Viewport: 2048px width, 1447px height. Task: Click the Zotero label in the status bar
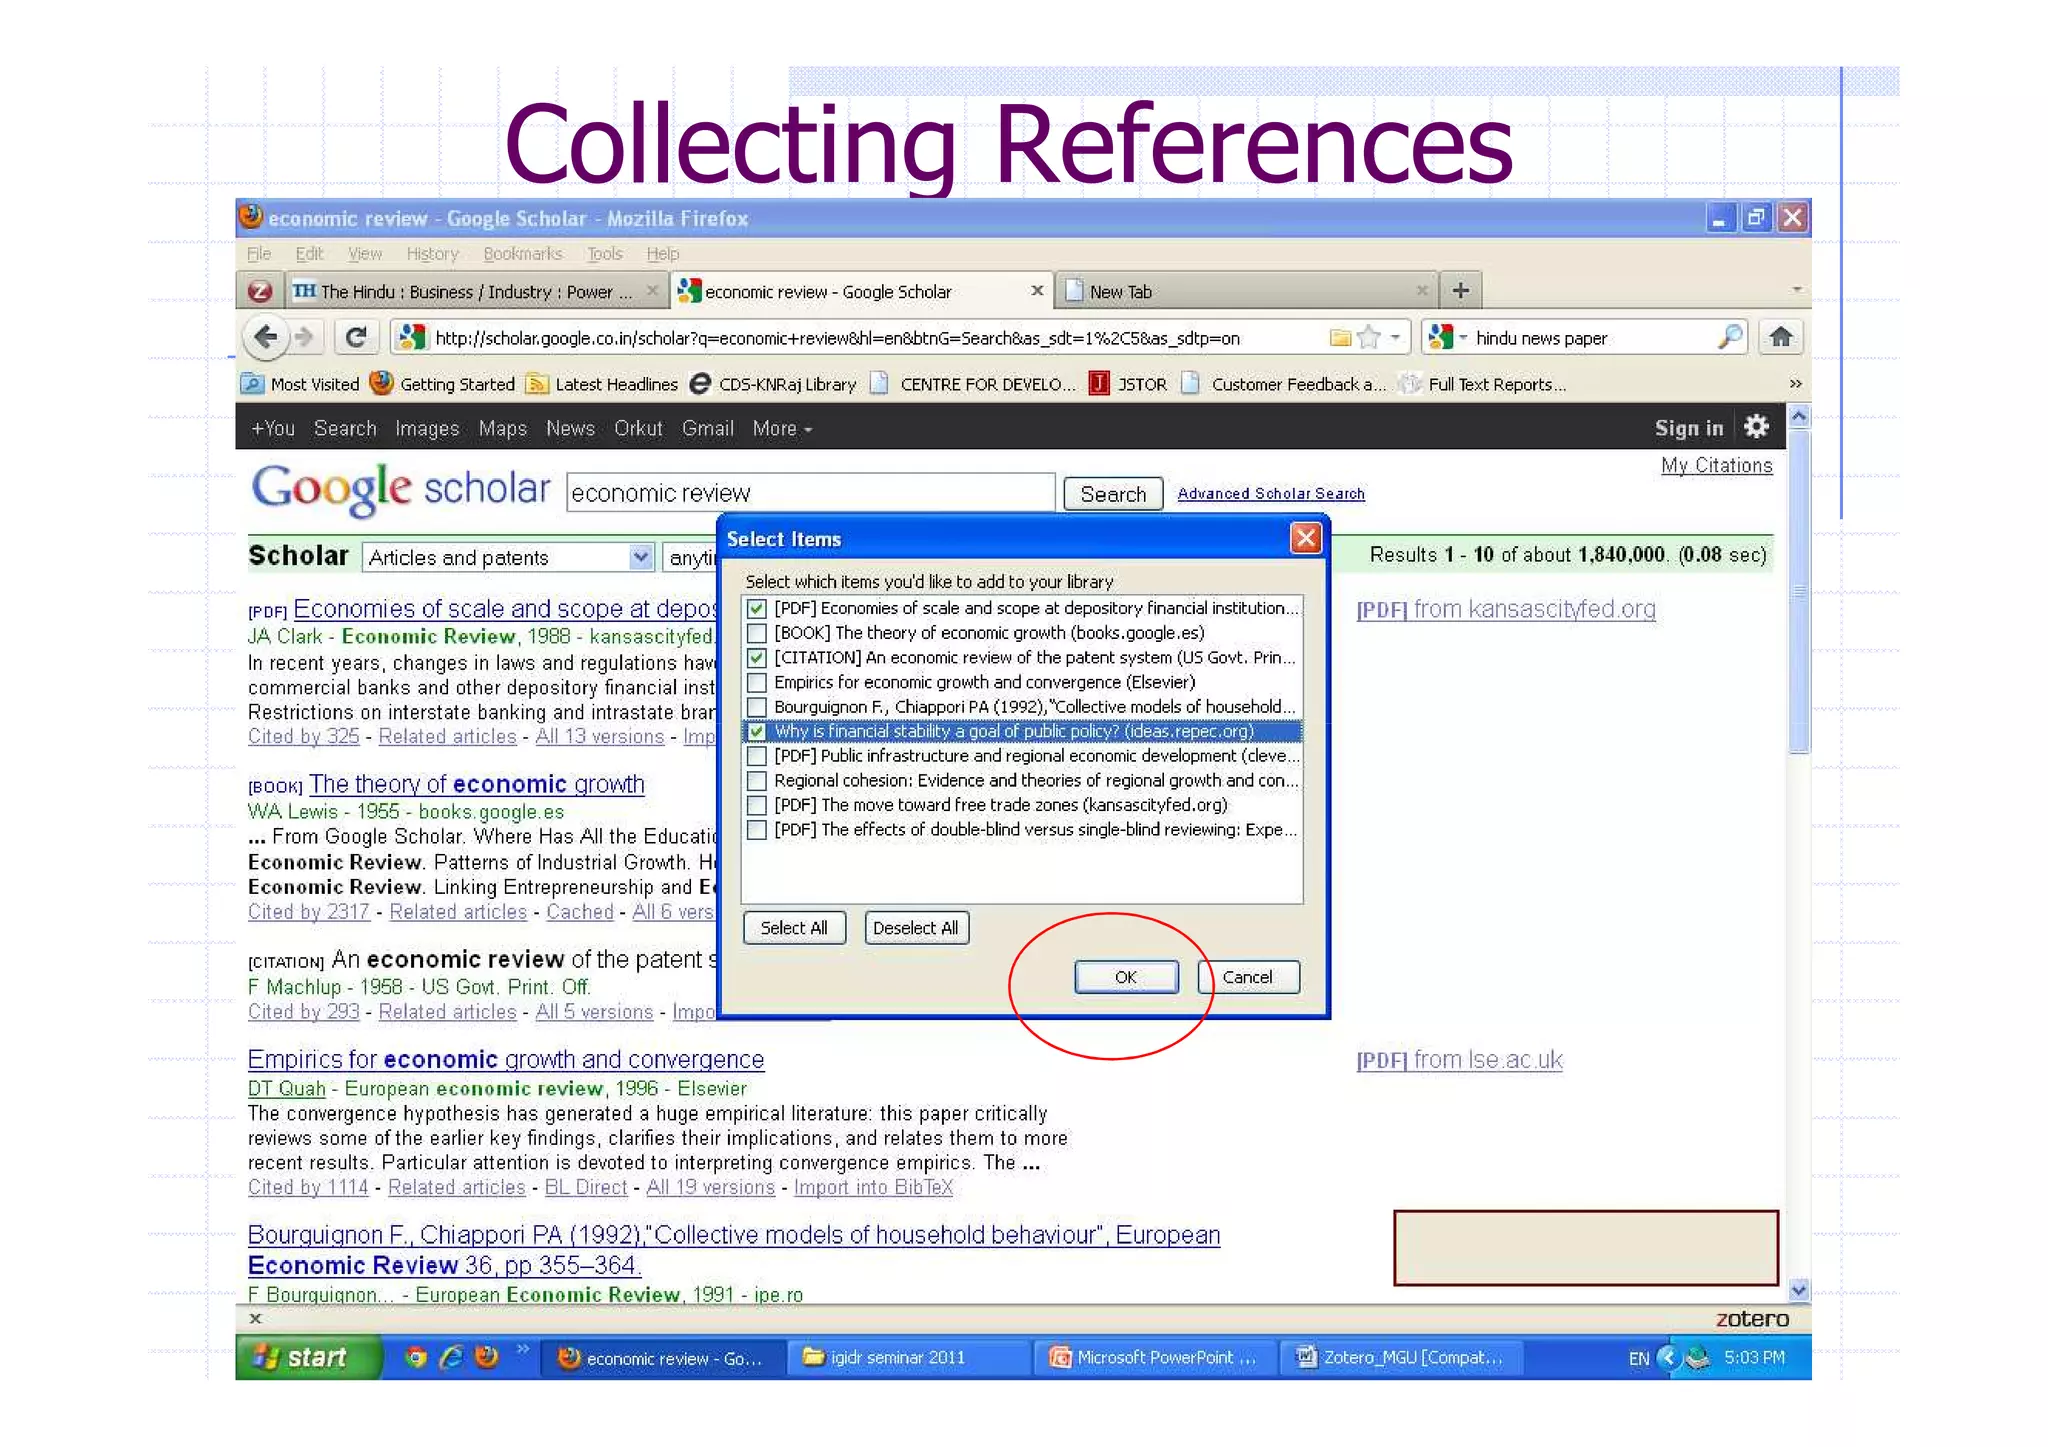(x=1752, y=1319)
